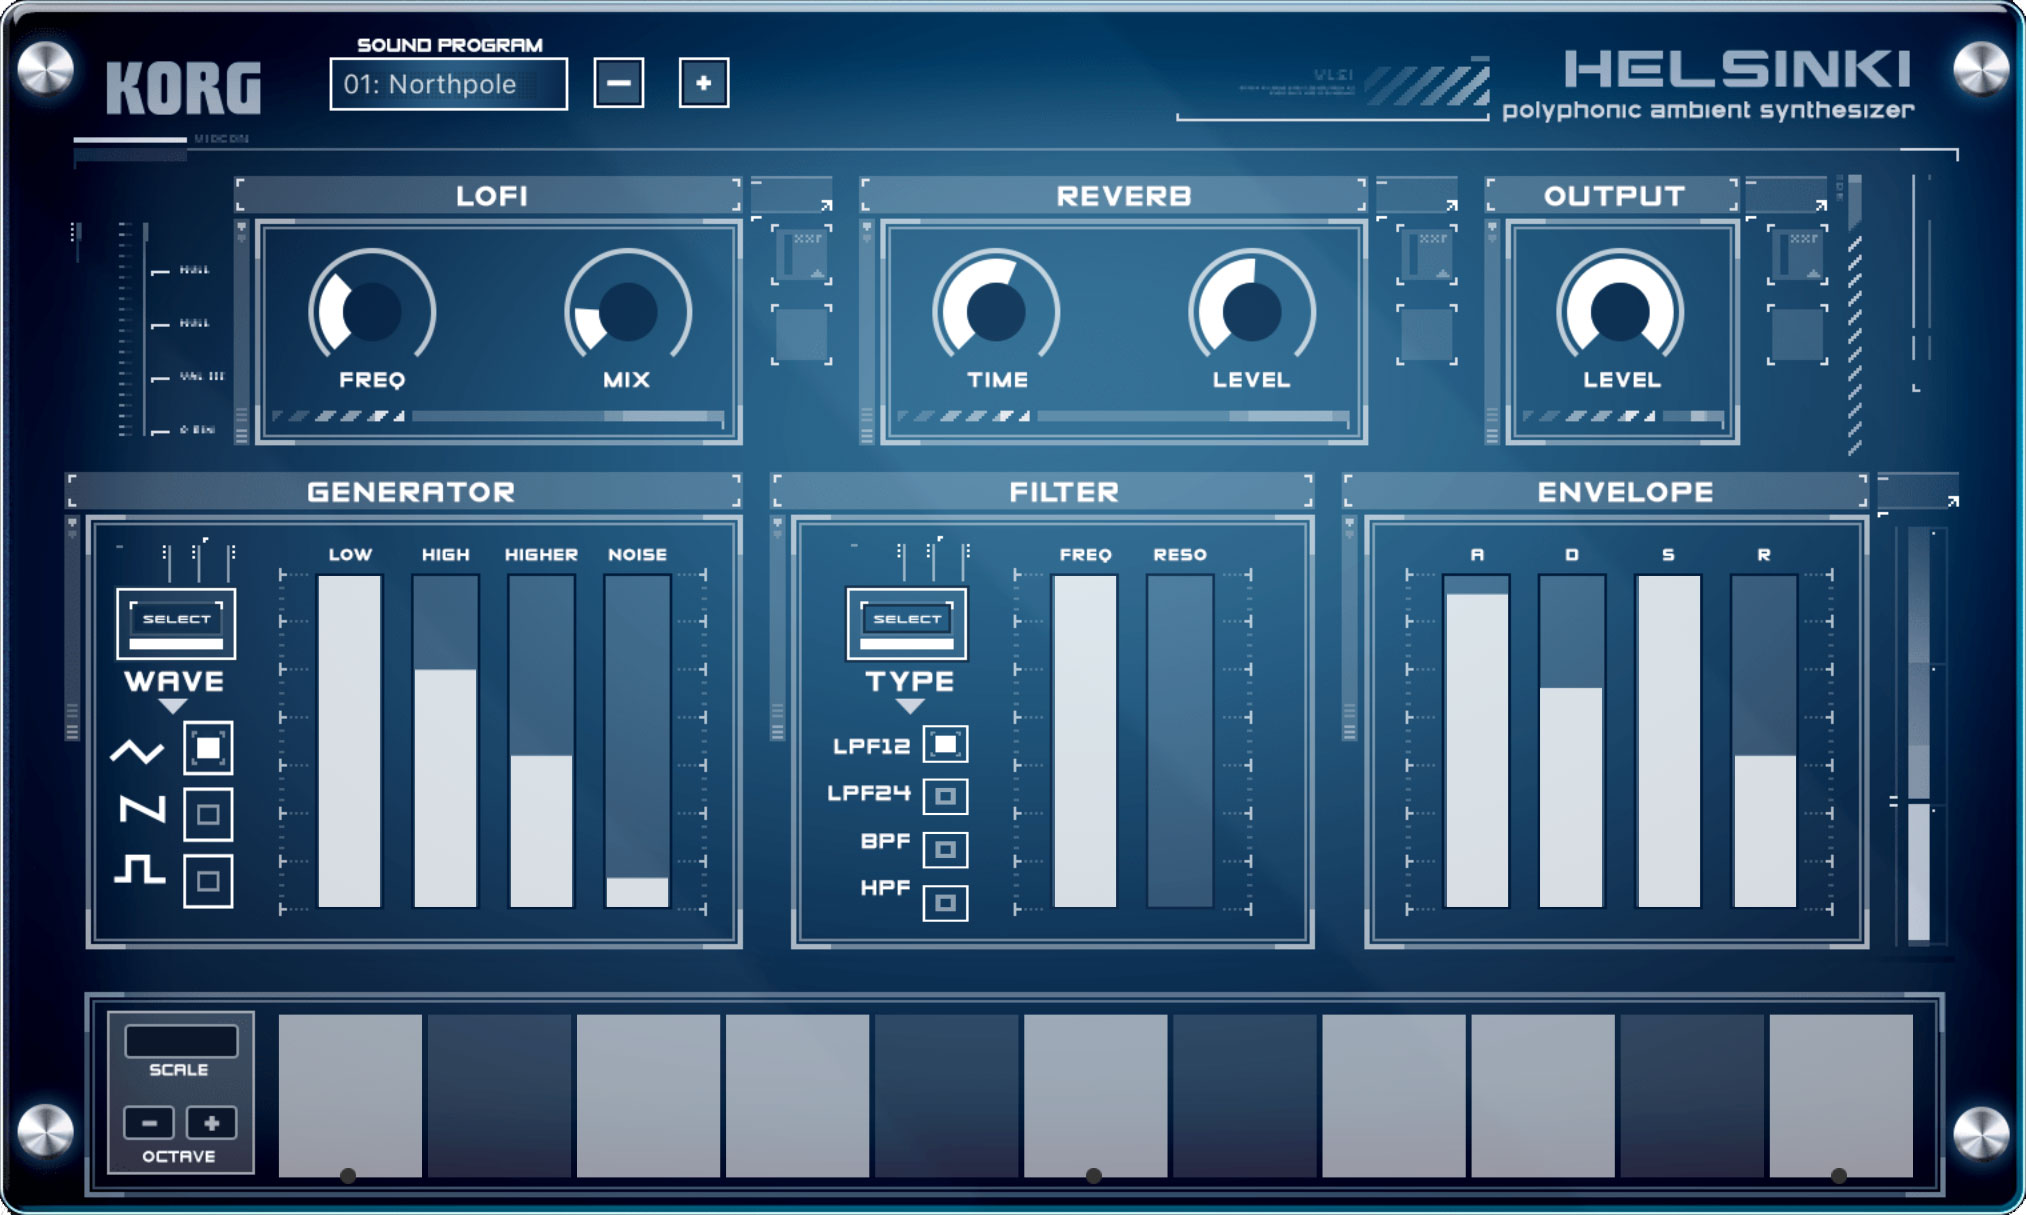Click the square pulse wave icon
Viewport: 2026px width, 1215px height.
click(139, 869)
